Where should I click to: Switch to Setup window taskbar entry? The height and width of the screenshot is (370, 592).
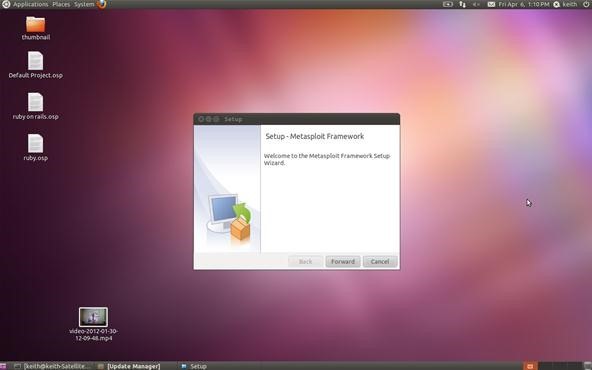(x=194, y=366)
